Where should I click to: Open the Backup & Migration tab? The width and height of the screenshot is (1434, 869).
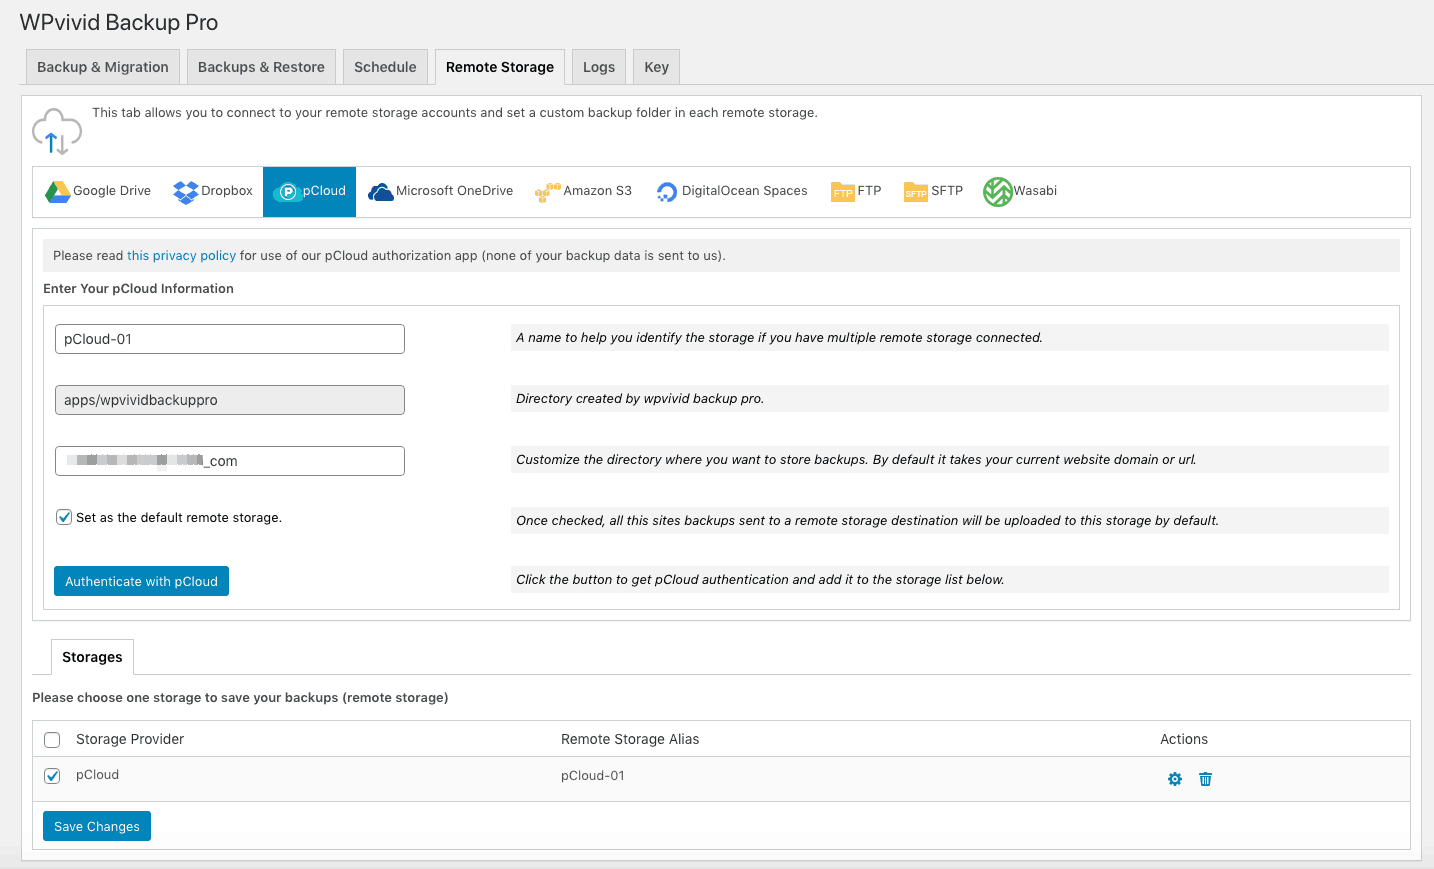coord(103,67)
